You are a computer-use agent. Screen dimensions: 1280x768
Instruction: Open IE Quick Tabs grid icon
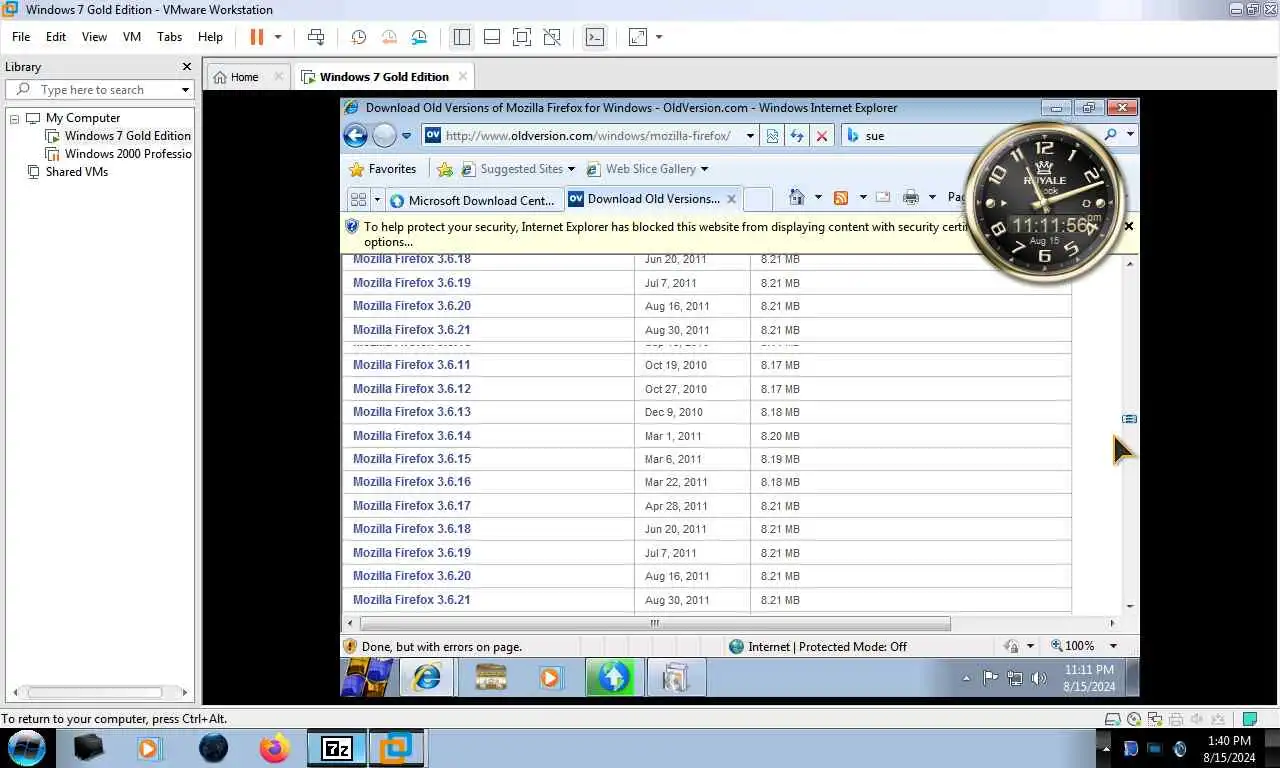[358, 199]
